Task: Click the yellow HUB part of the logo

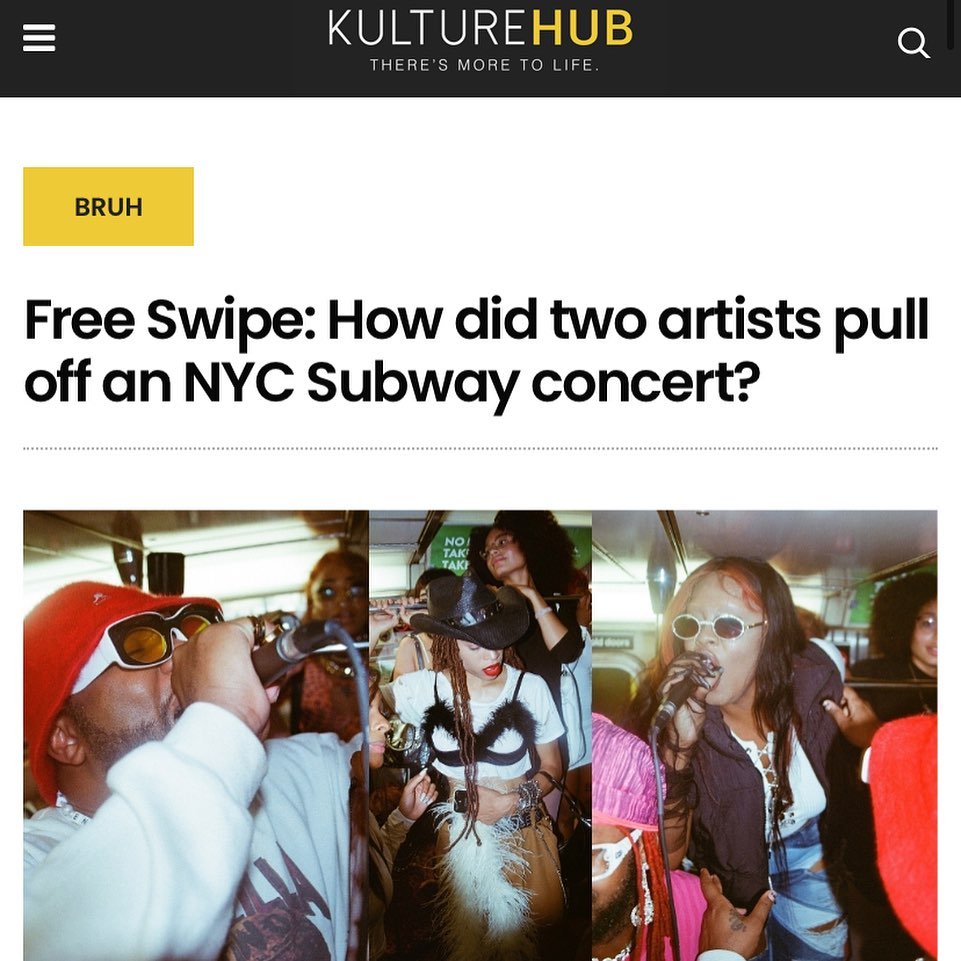Action: pos(582,28)
